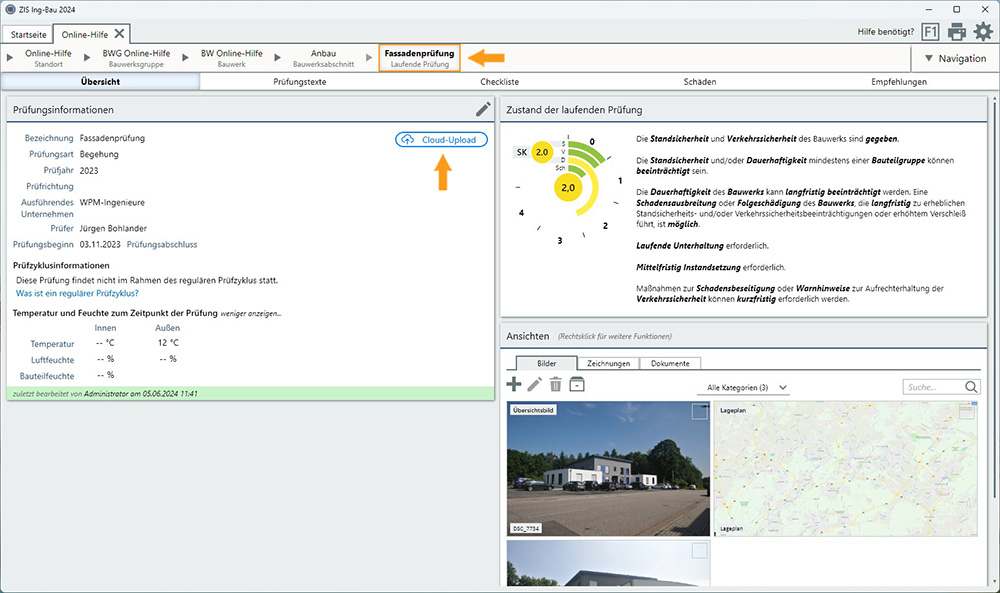Click the yellow 2,0 gauge center circle

[x=568, y=187]
